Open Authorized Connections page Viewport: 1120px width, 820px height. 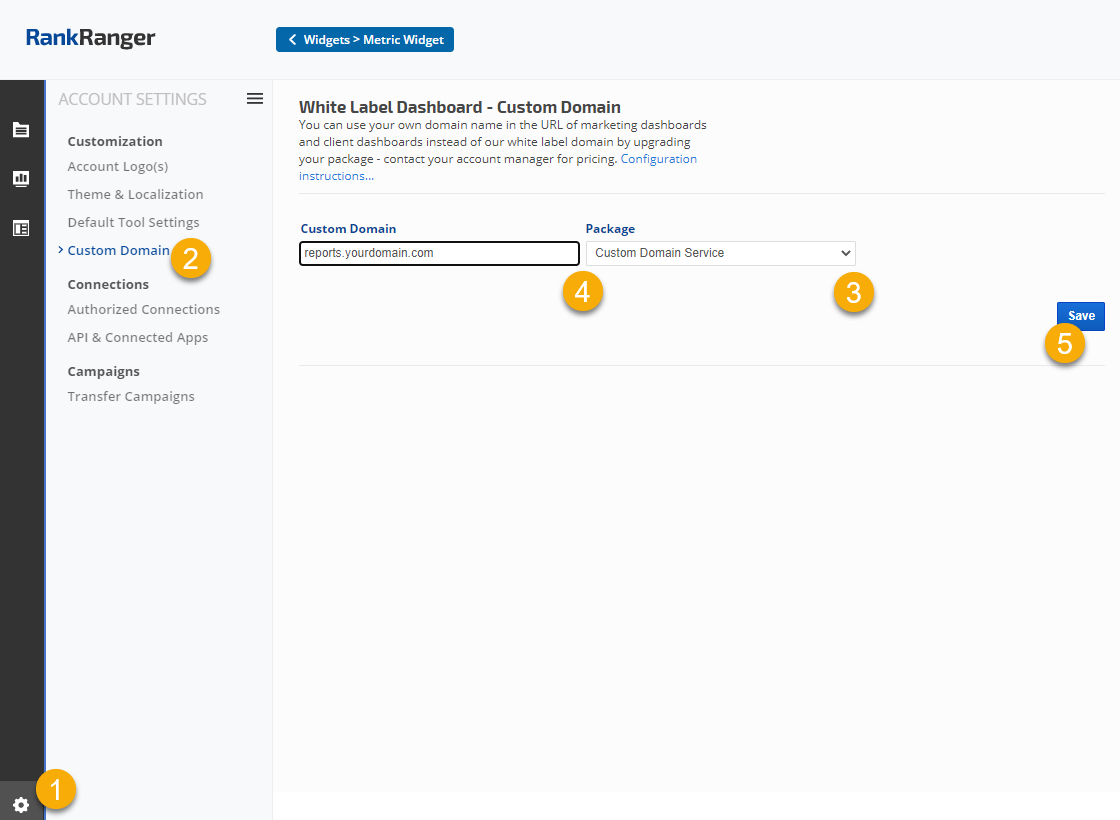pos(143,310)
